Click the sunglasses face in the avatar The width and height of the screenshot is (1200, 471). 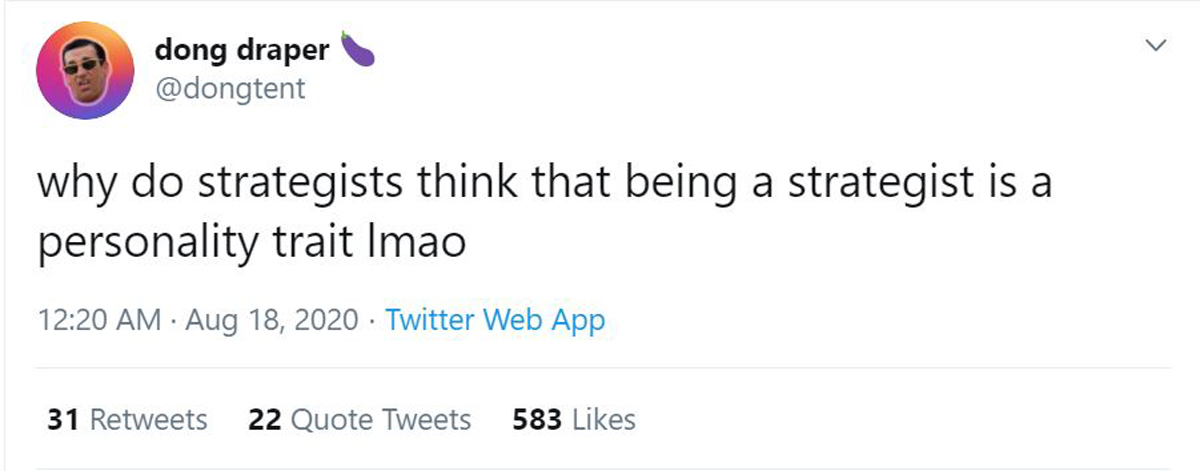coord(85,68)
